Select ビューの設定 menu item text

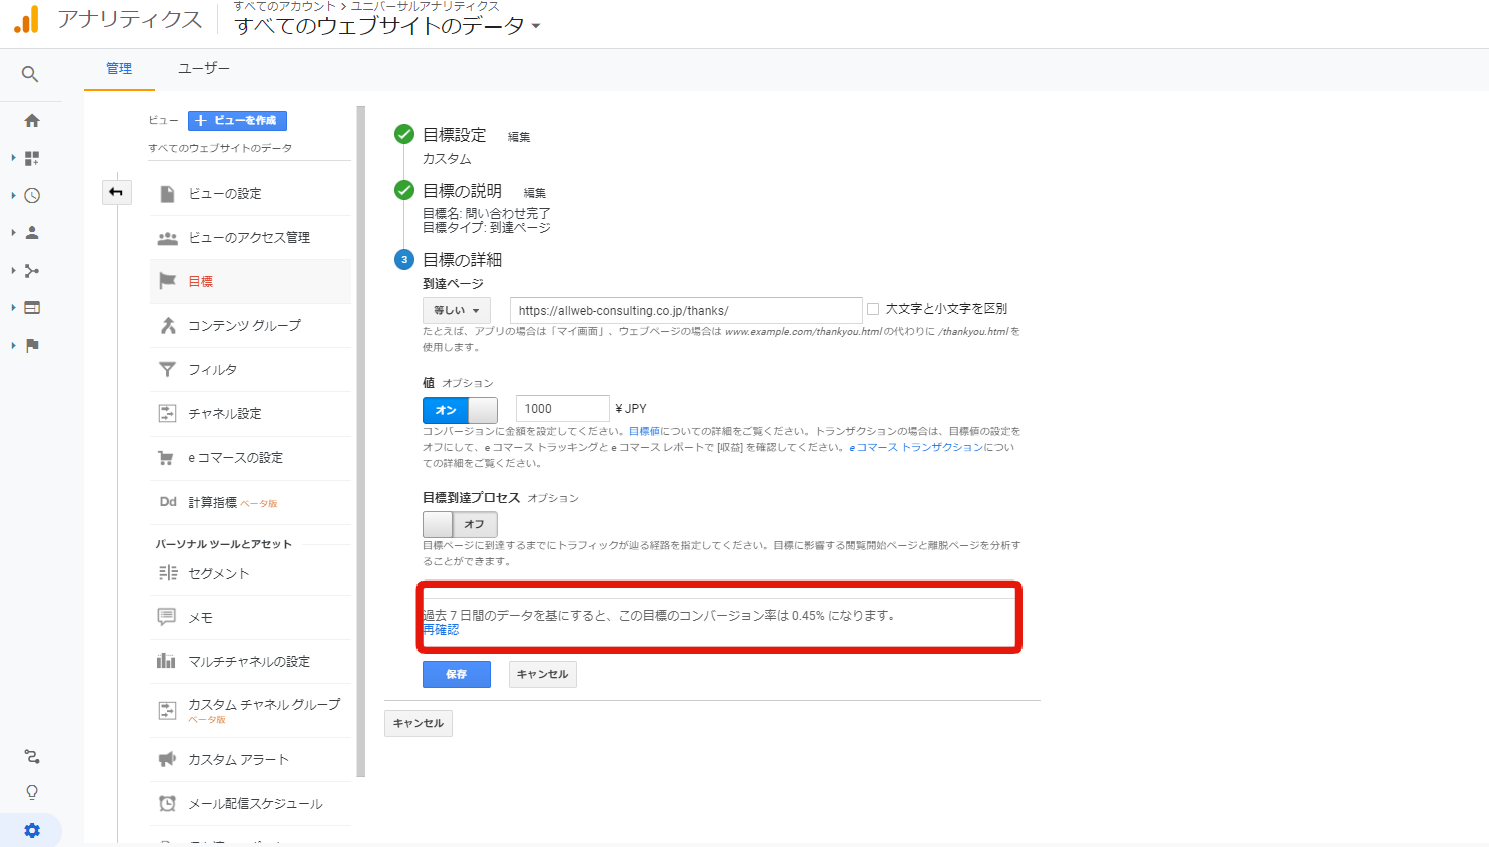[225, 194]
